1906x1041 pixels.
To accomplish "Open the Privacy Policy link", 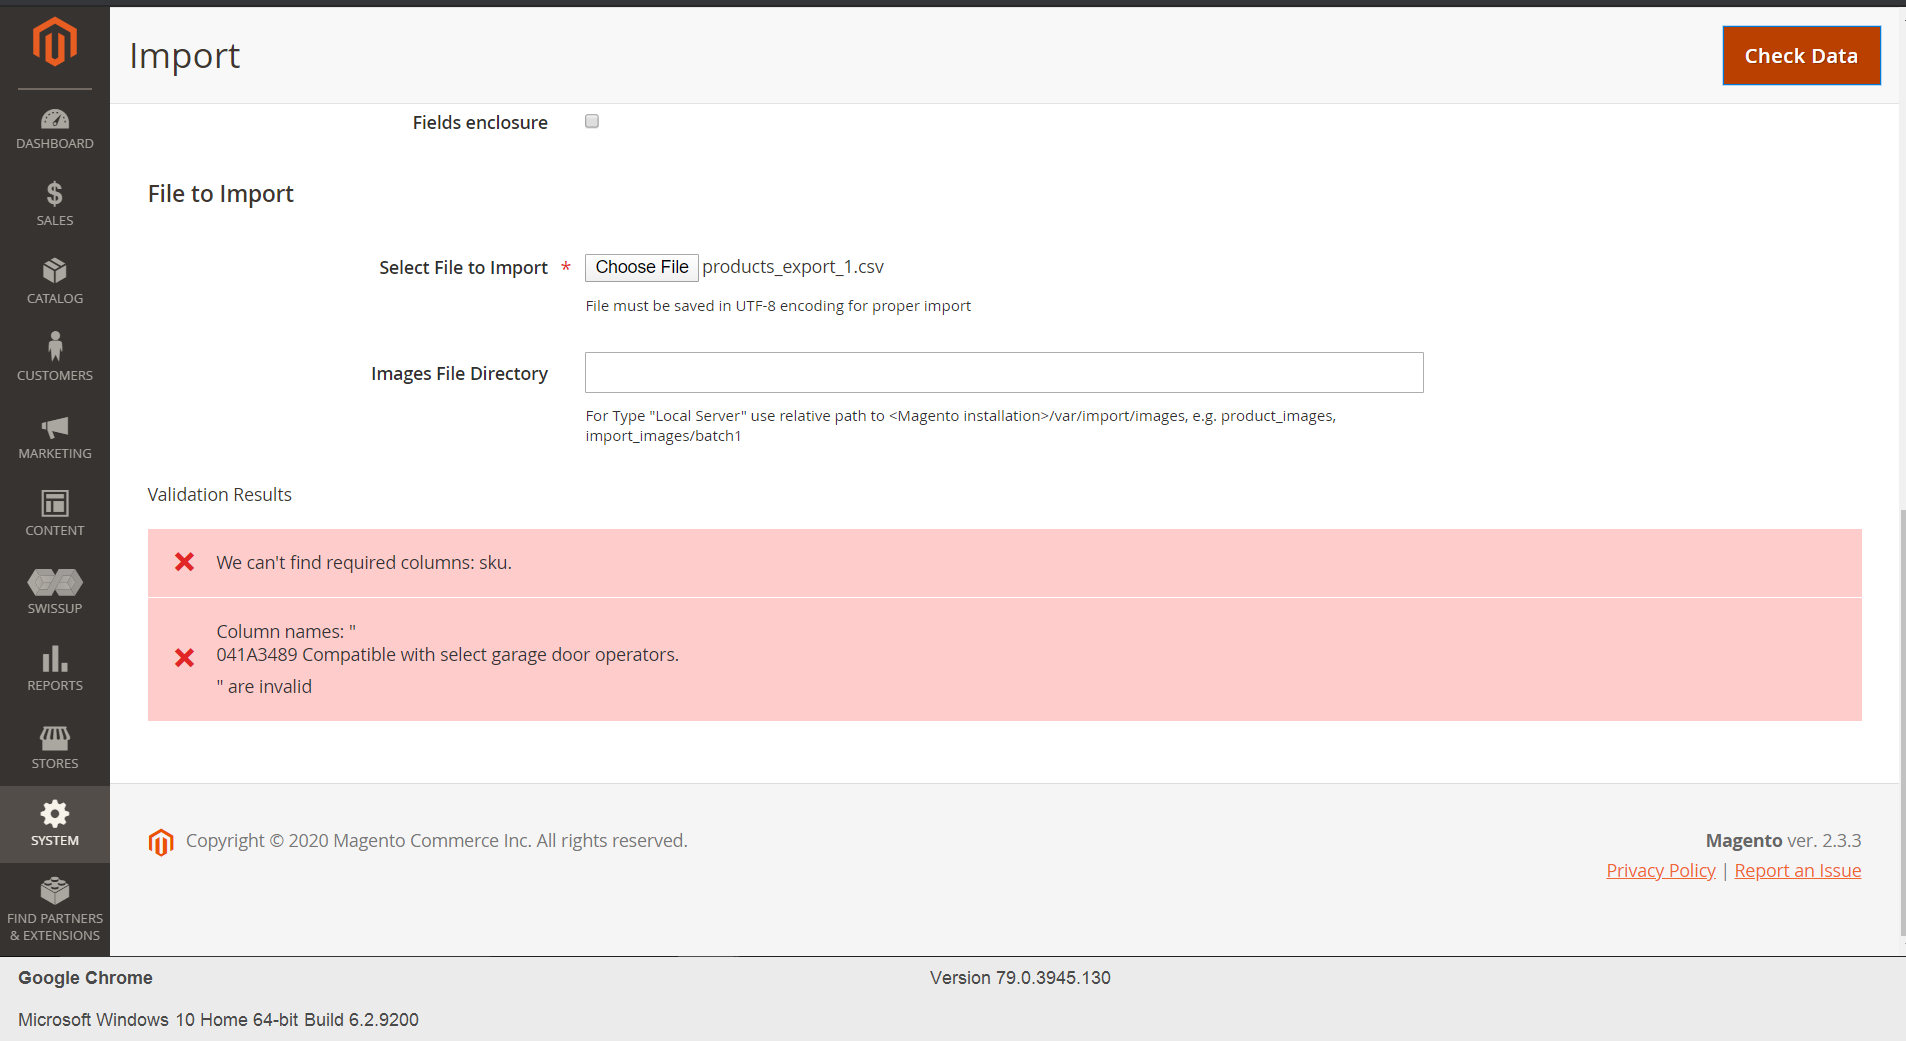I will click(1660, 870).
